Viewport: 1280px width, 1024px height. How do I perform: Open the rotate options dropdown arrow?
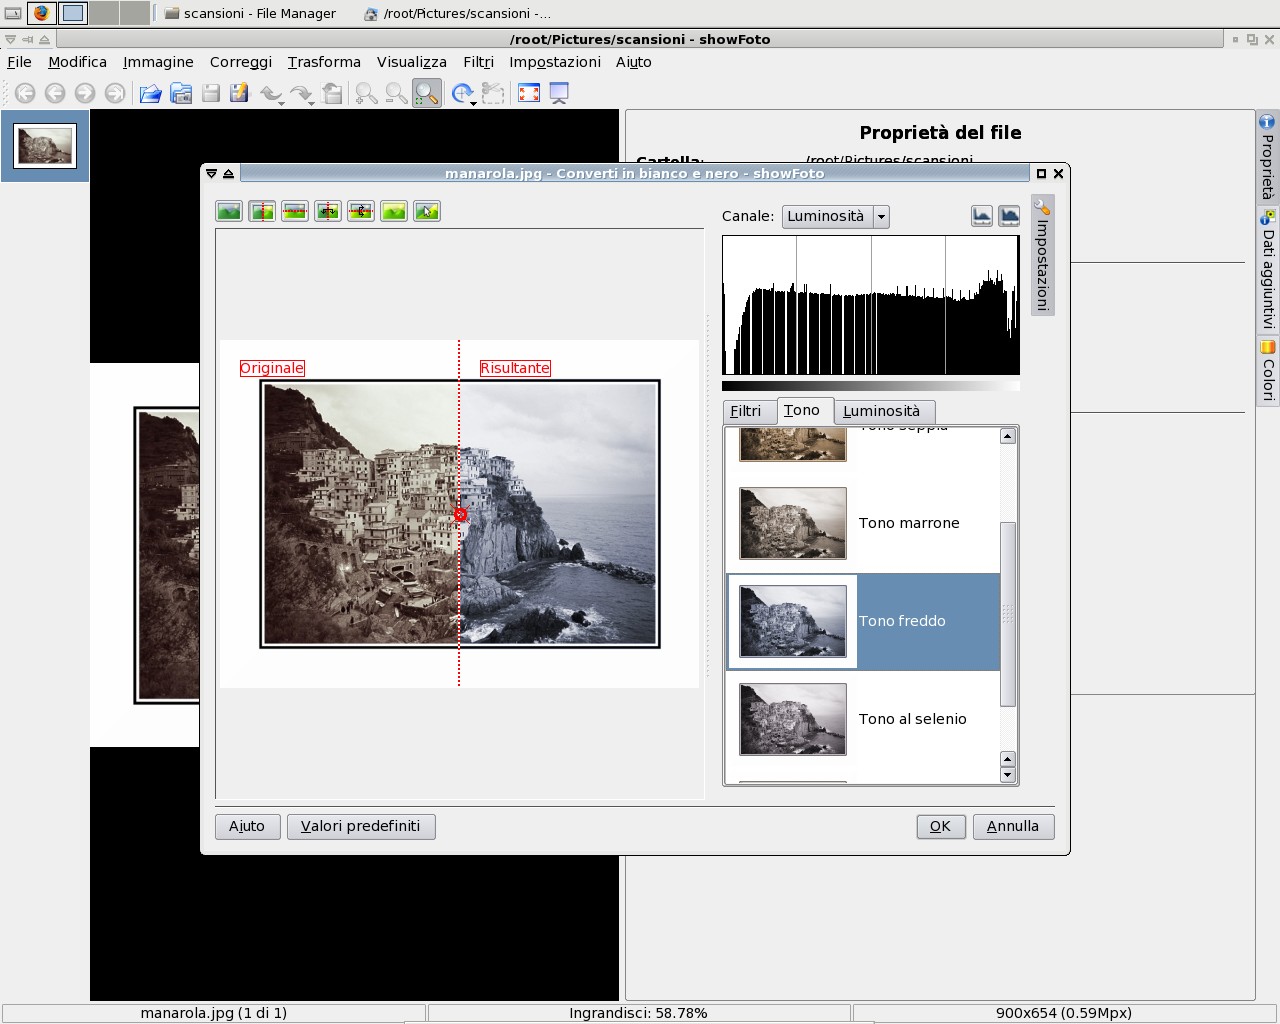473,102
